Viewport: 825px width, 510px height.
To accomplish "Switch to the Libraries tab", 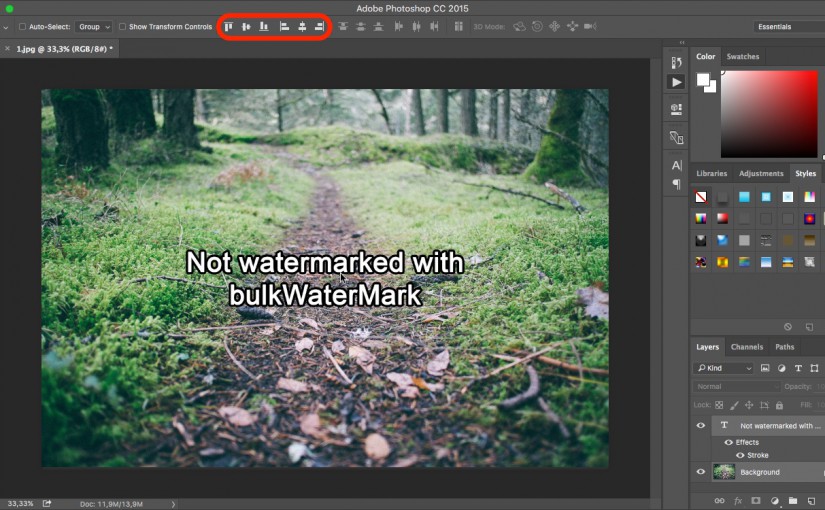I will click(x=711, y=173).
